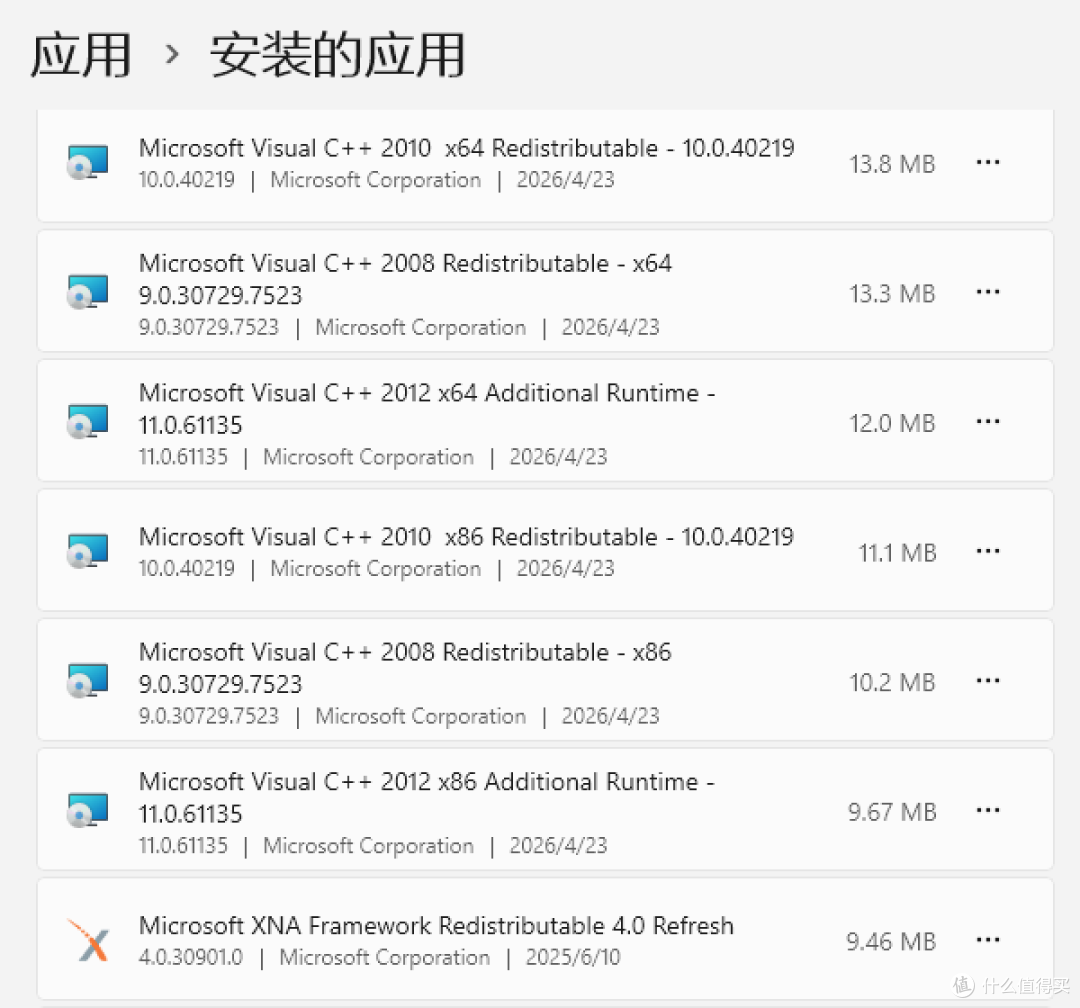Open more options for Visual C++ 2008 Redistributable x86
The height and width of the screenshot is (1008, 1080).
pos(988,681)
